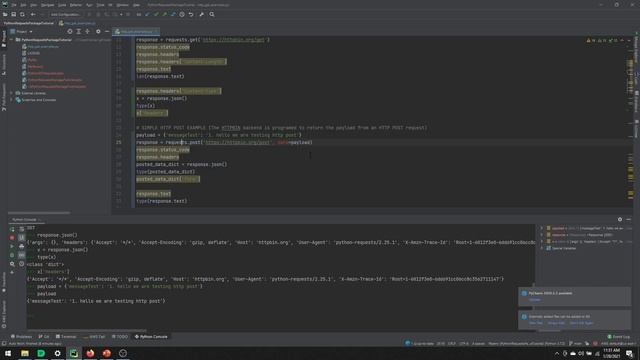This screenshot has width=640, height=360.
Task: Click the editor warnings indicator at top right
Action: (x=603, y=40)
